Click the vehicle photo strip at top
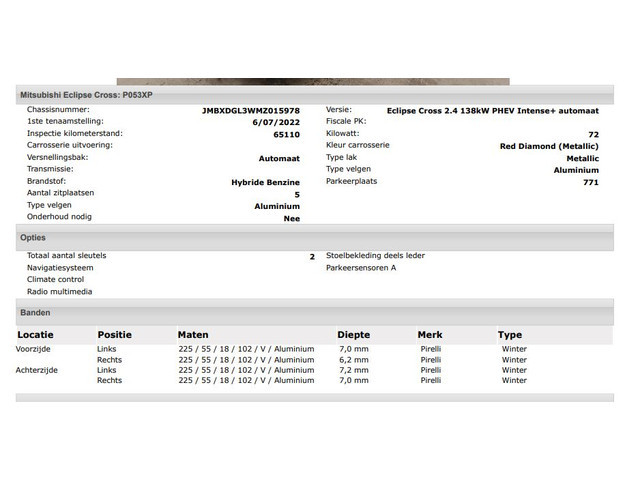This screenshot has height=480, width=640. 313,82
